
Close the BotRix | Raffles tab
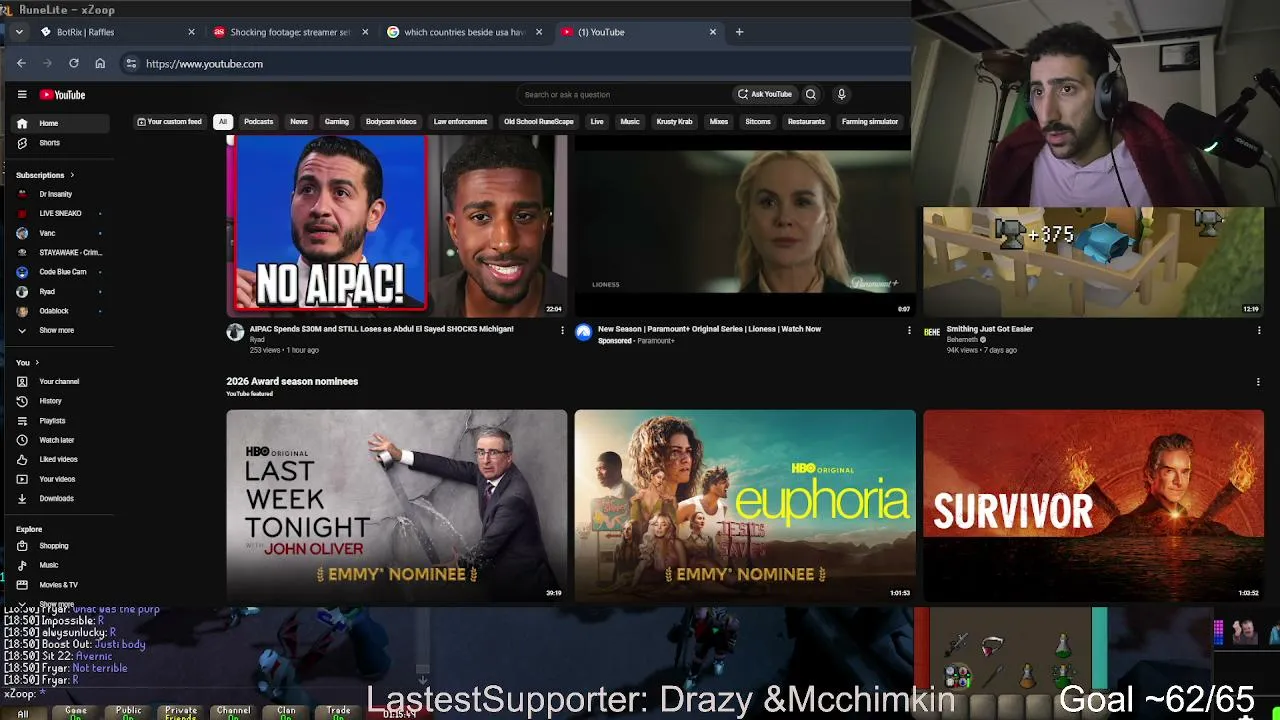tap(192, 32)
